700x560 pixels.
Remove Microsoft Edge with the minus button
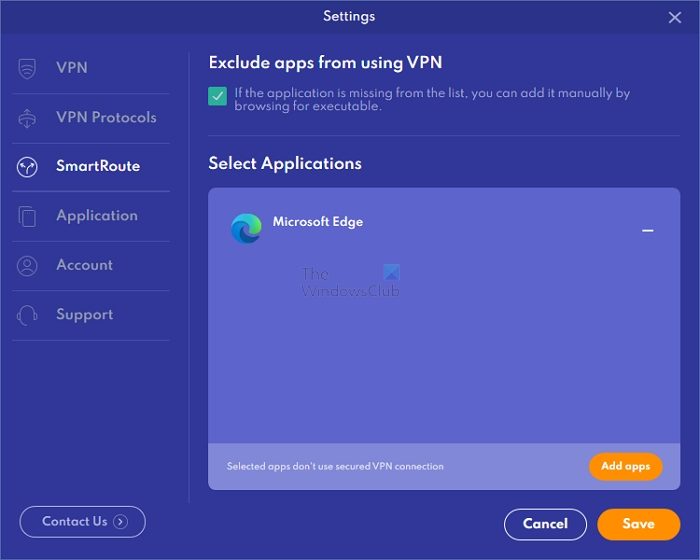[647, 230]
